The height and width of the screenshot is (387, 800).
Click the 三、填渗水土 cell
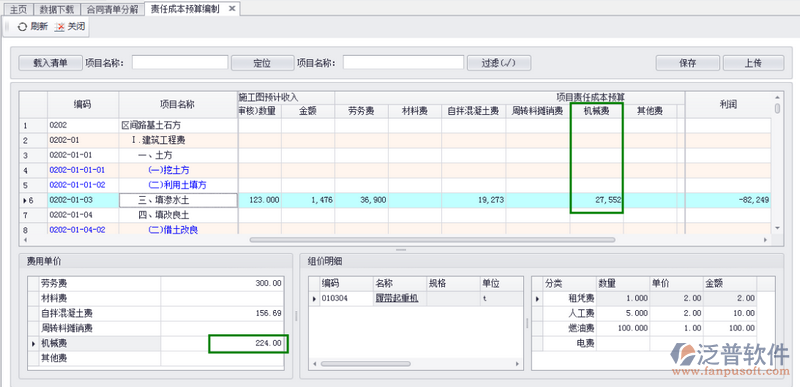pyautogui.click(x=178, y=200)
